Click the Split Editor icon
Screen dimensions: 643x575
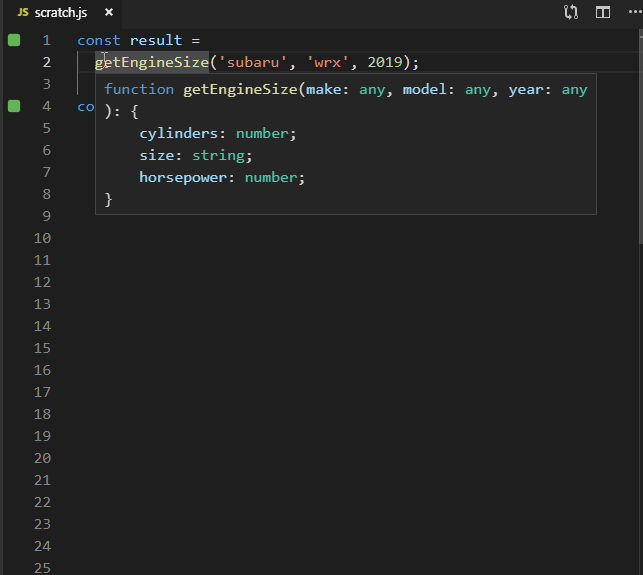tap(603, 13)
